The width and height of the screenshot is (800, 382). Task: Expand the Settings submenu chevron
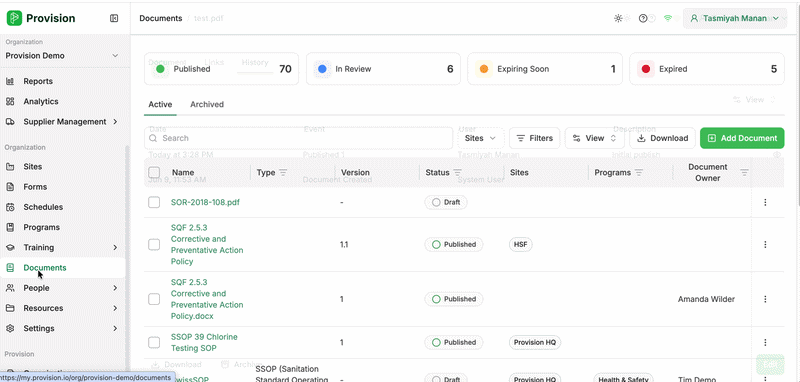(115, 328)
